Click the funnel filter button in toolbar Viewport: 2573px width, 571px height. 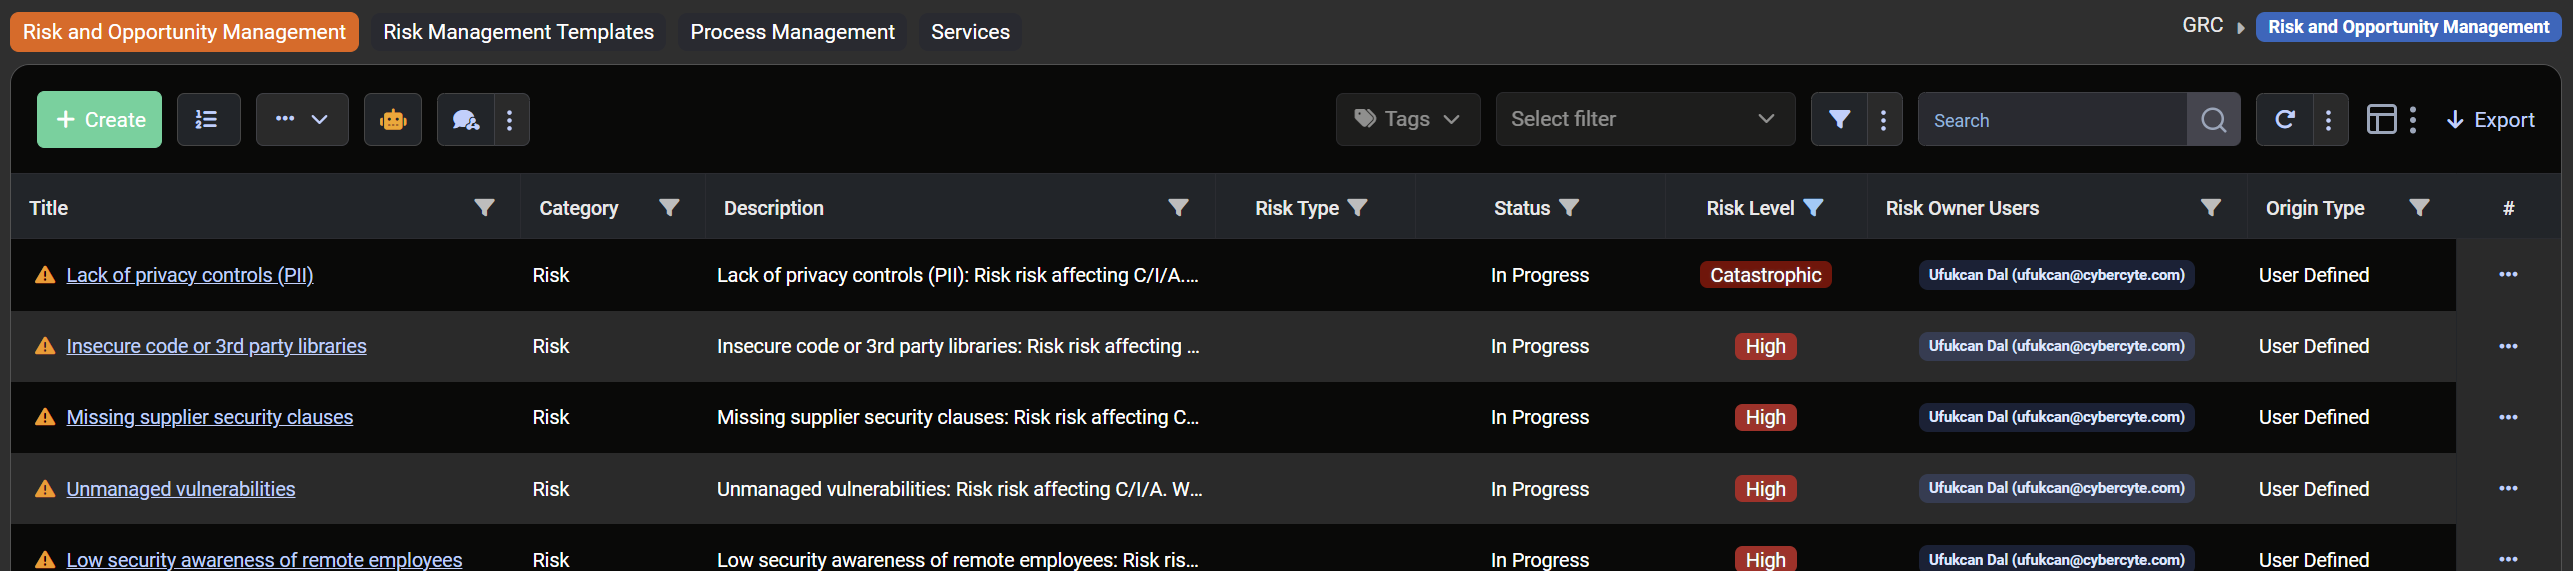pyautogui.click(x=1838, y=120)
